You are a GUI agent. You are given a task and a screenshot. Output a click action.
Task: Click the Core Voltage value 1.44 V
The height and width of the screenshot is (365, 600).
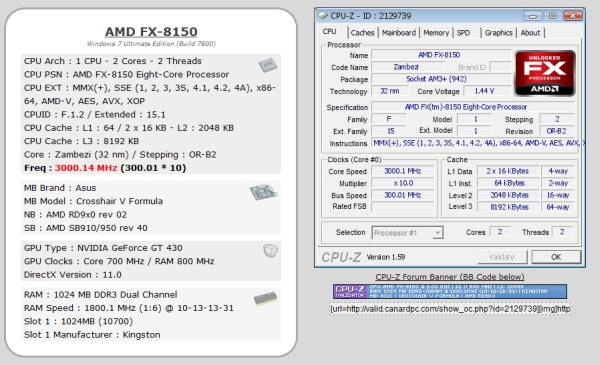click(x=486, y=91)
